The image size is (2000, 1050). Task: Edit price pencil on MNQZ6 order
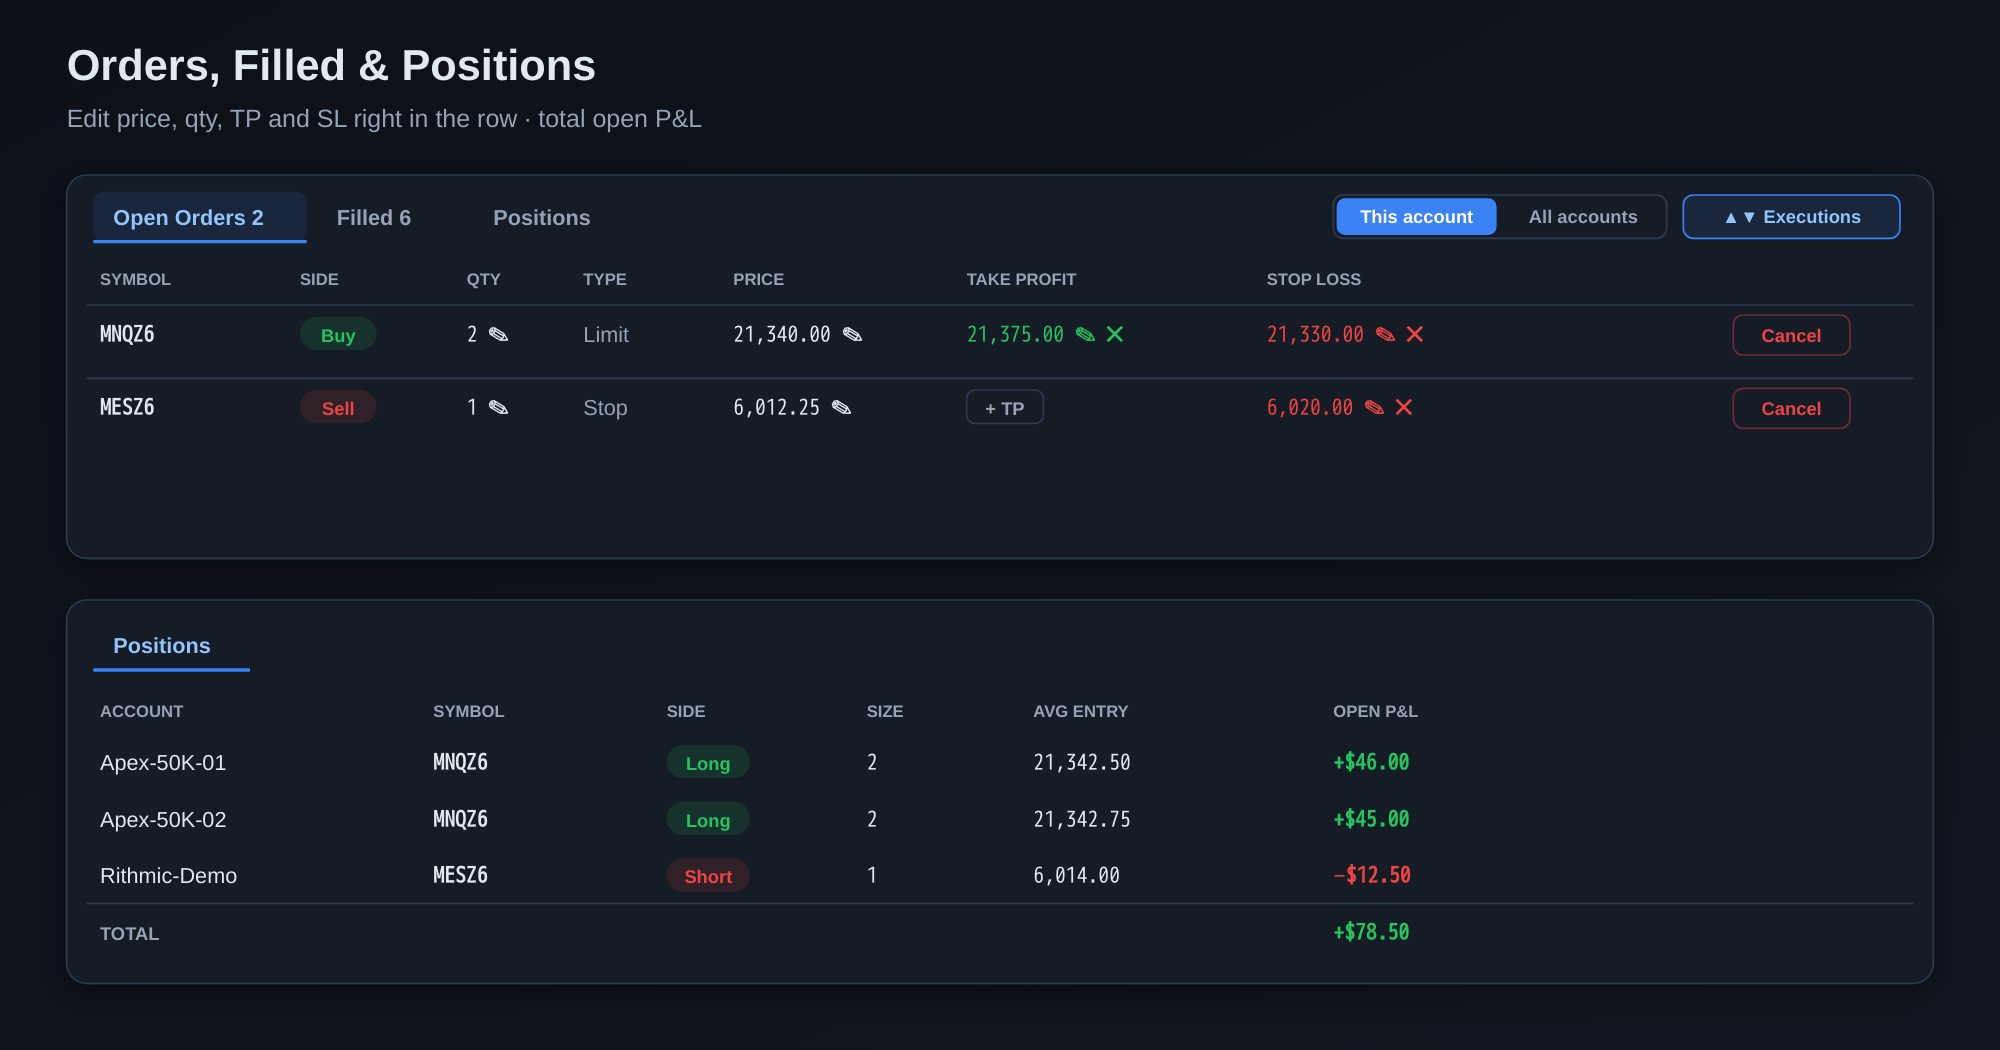(852, 335)
